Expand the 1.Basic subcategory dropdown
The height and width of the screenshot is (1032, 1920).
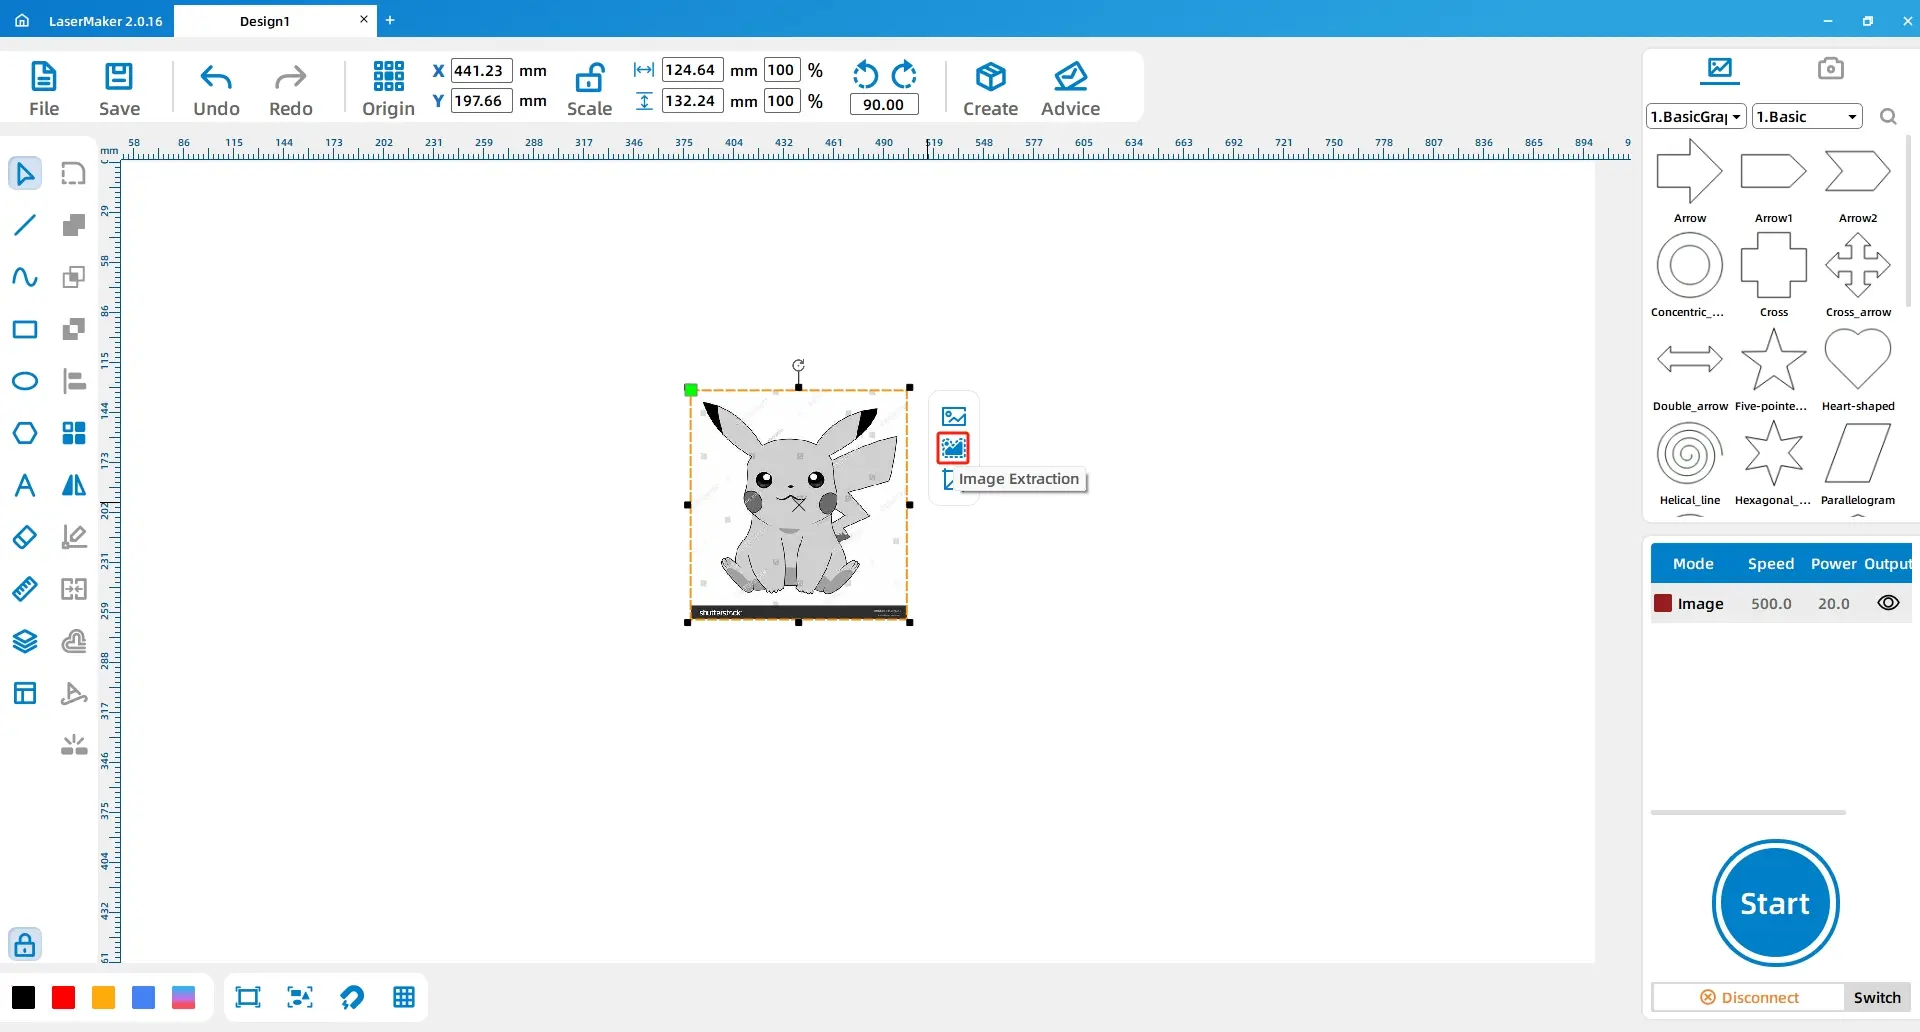[x=1807, y=117]
